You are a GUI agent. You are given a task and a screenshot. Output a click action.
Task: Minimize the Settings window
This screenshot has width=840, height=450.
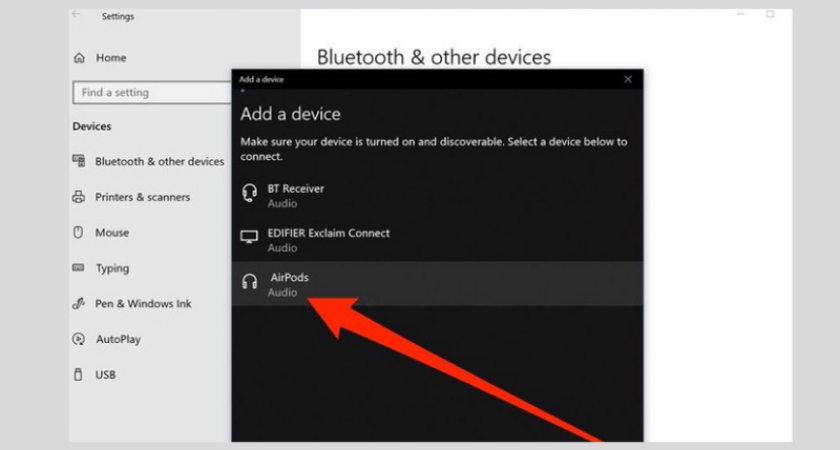pos(741,15)
